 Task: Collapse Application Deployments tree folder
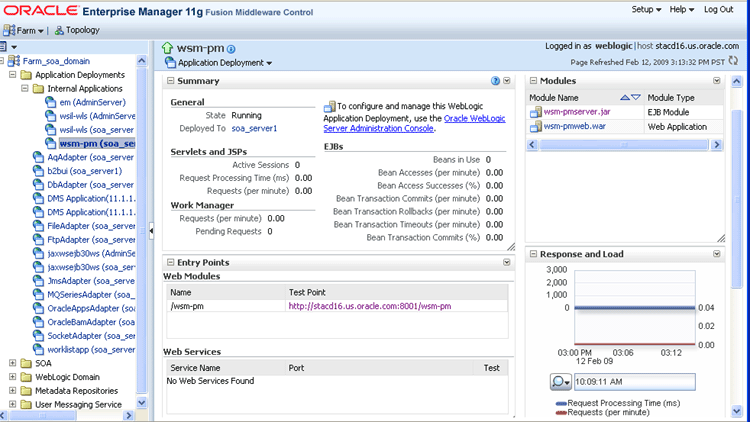(x=12, y=75)
